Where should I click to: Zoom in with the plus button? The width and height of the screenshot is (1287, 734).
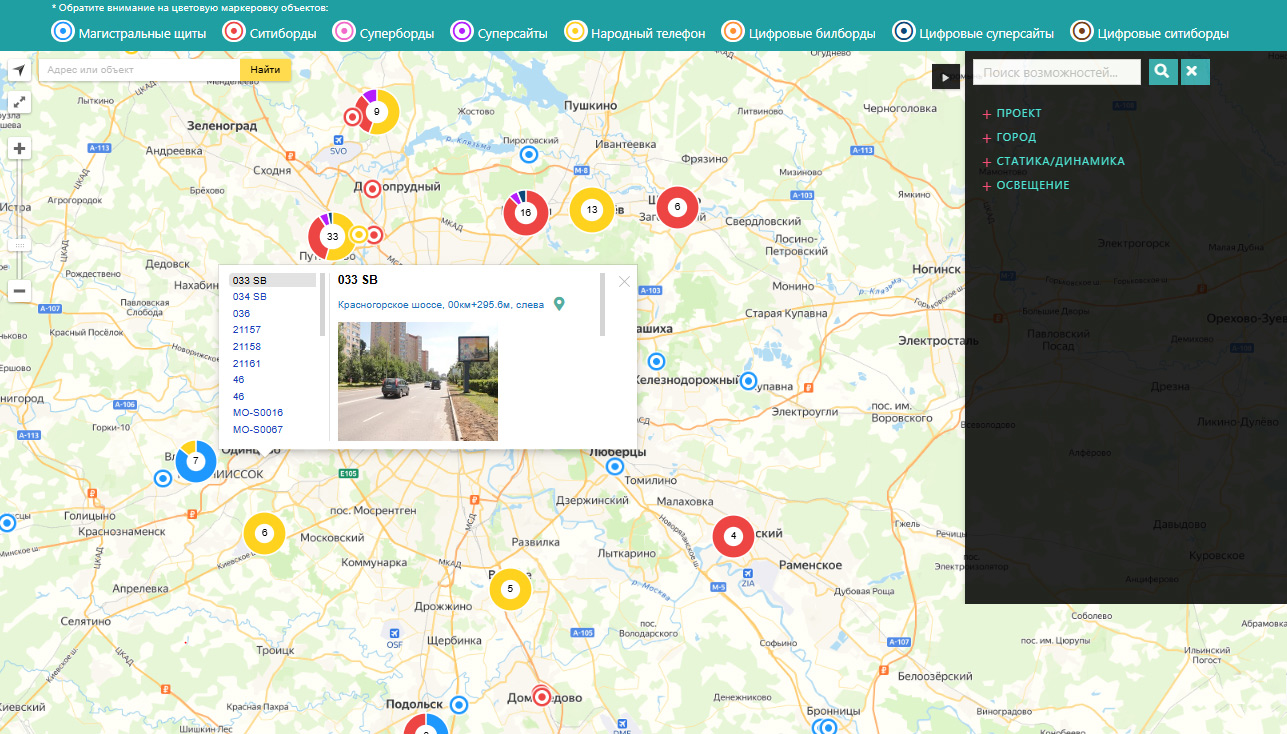coord(19,149)
